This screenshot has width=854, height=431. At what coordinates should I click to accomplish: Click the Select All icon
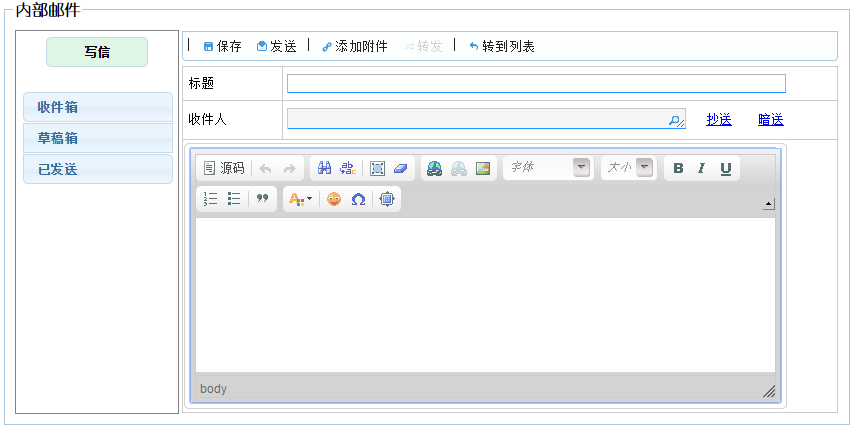[377, 168]
